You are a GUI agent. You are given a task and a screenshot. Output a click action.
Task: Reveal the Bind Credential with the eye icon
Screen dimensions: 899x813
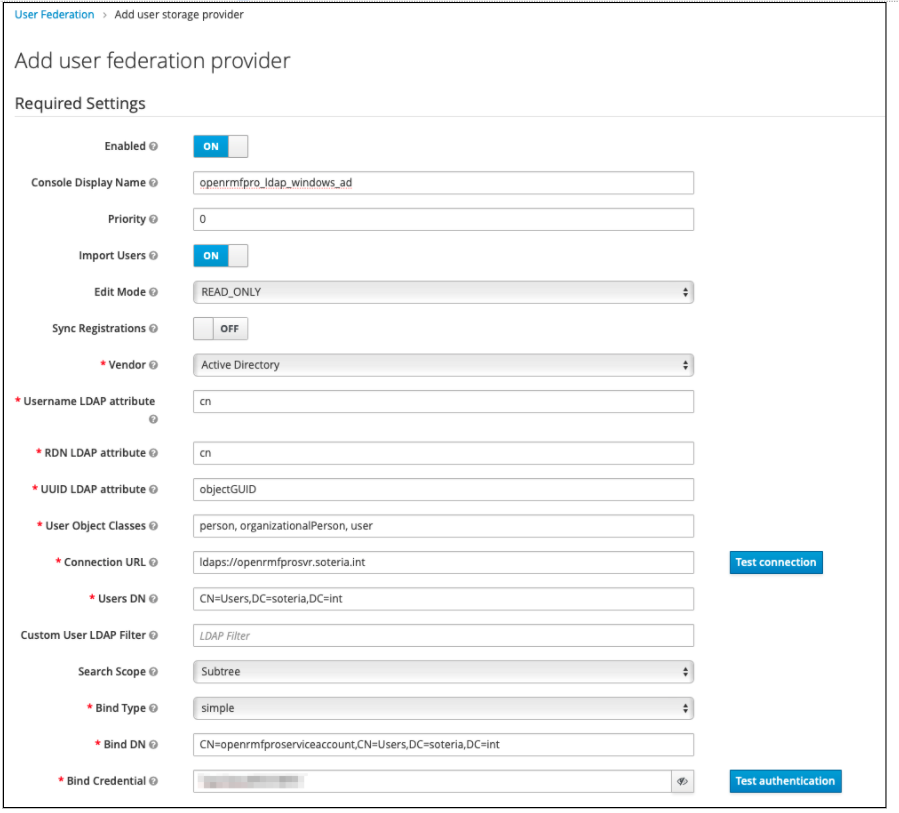pyautogui.click(x=681, y=781)
